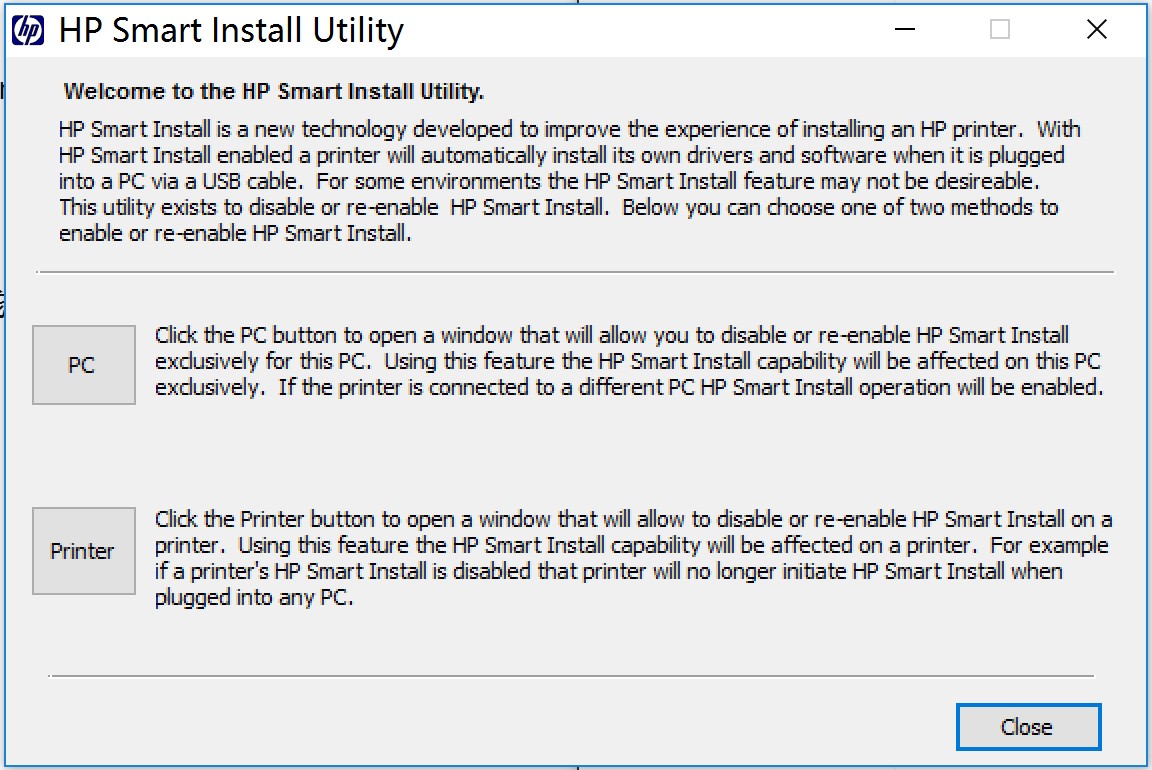Click the line starting 'This utility exists to disable'
The height and width of the screenshot is (770, 1152).
click(x=558, y=207)
